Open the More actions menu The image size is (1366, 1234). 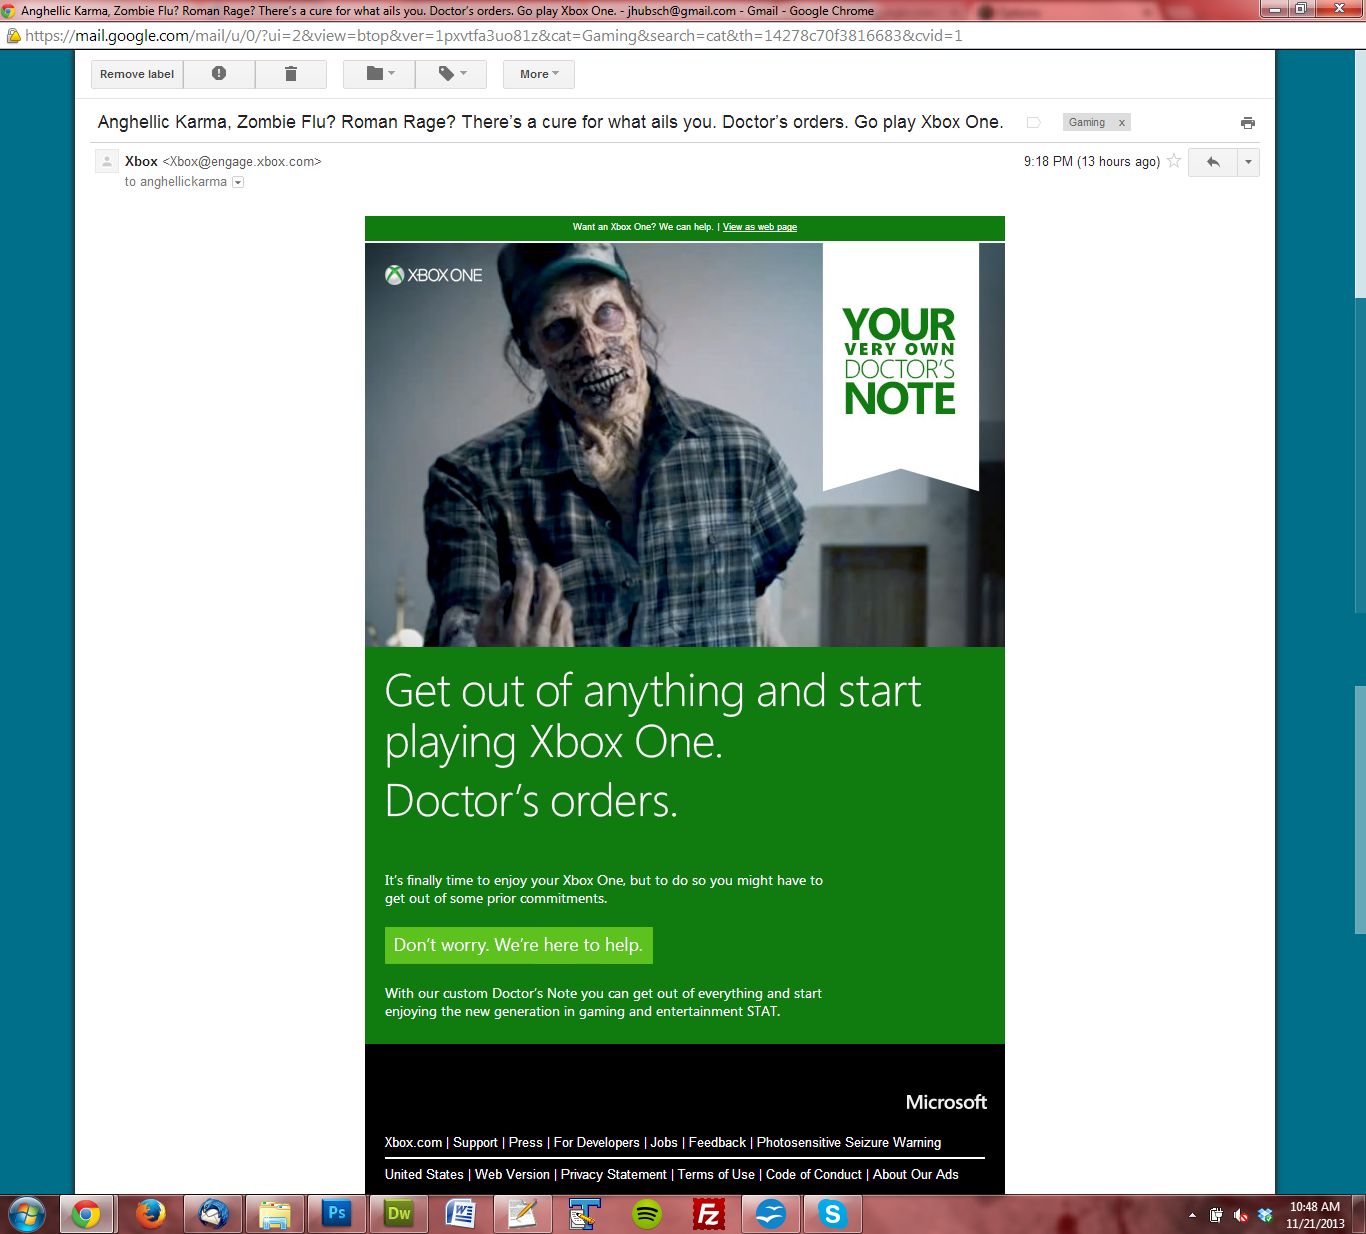[539, 74]
